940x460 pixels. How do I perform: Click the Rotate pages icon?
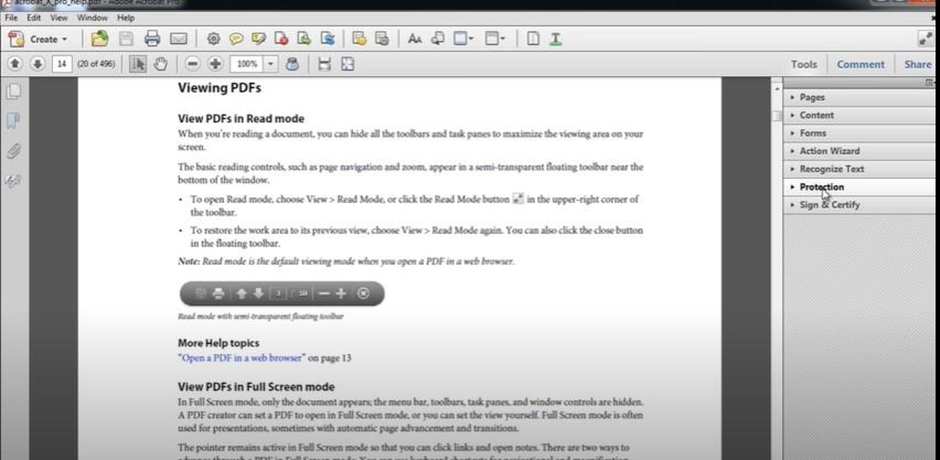coord(327,40)
